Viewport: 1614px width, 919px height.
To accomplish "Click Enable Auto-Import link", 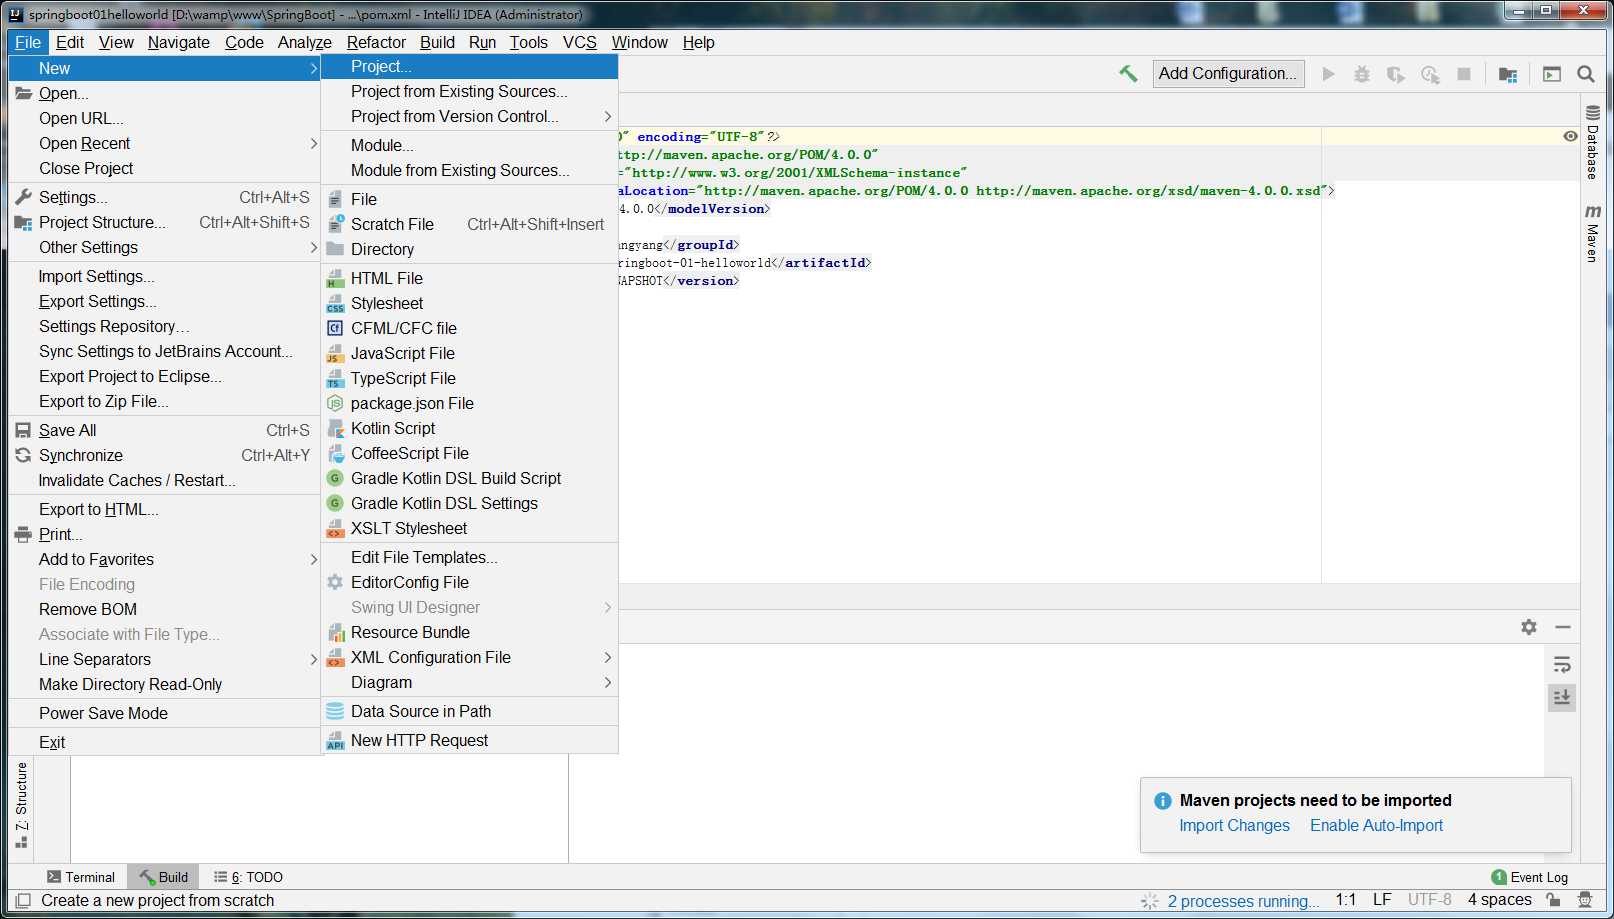I will point(1376,825).
